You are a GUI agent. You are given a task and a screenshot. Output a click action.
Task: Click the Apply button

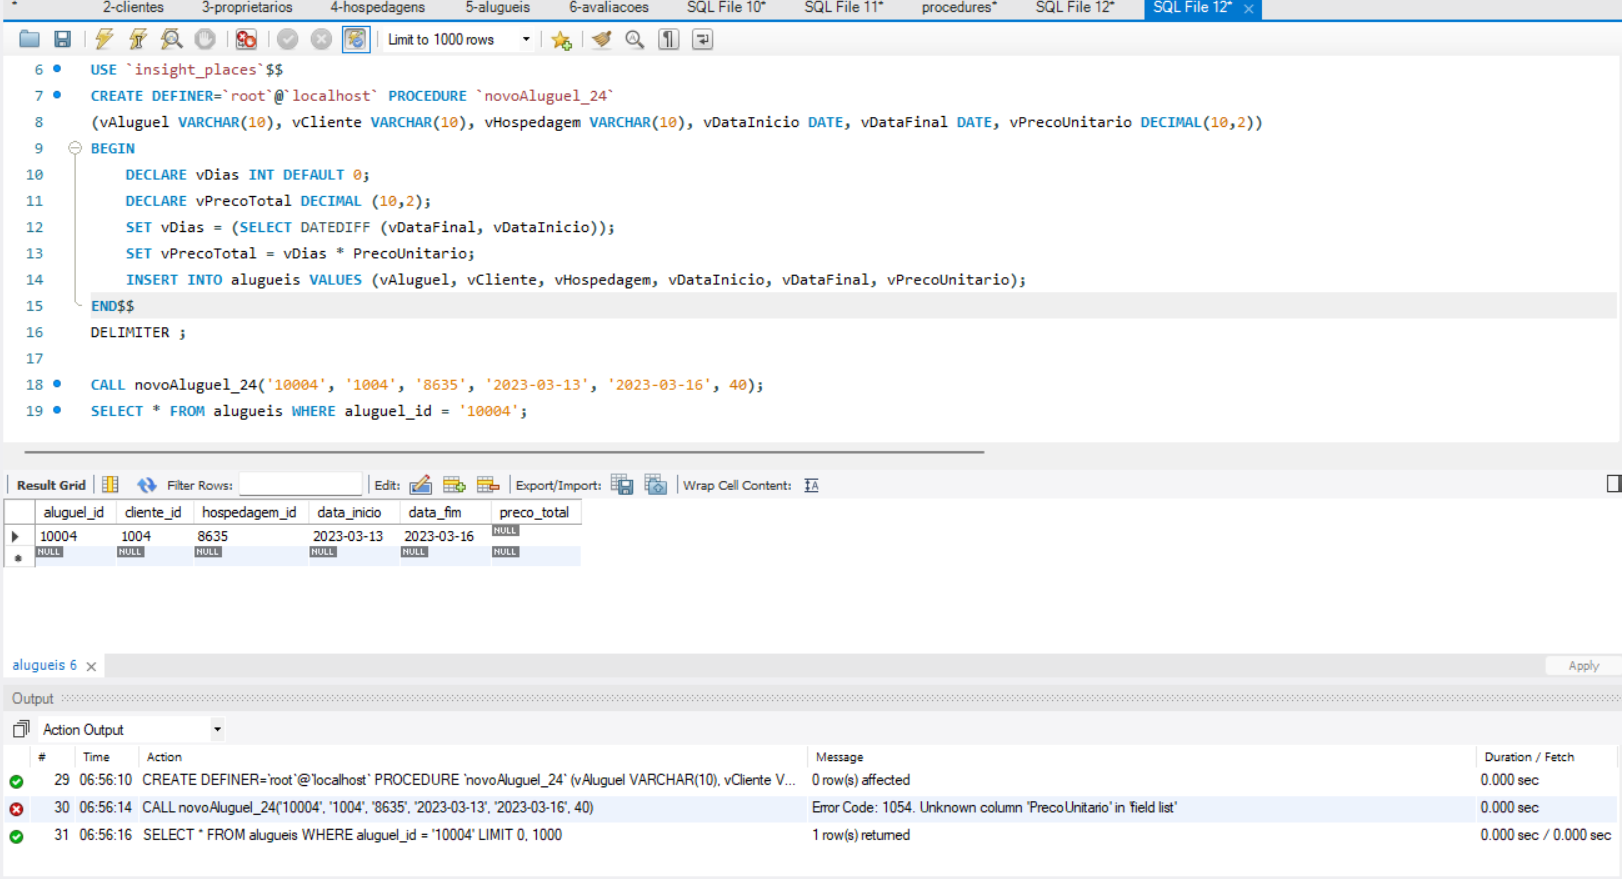pos(1583,666)
